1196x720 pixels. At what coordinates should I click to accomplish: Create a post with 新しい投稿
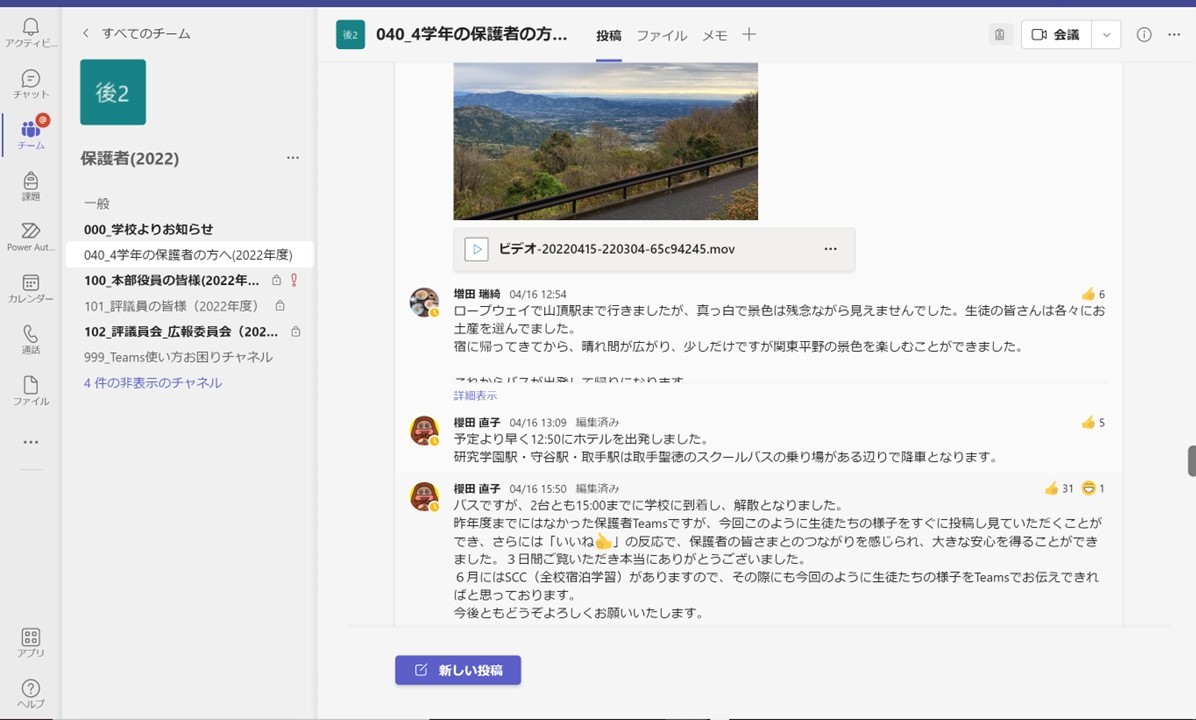pos(458,670)
